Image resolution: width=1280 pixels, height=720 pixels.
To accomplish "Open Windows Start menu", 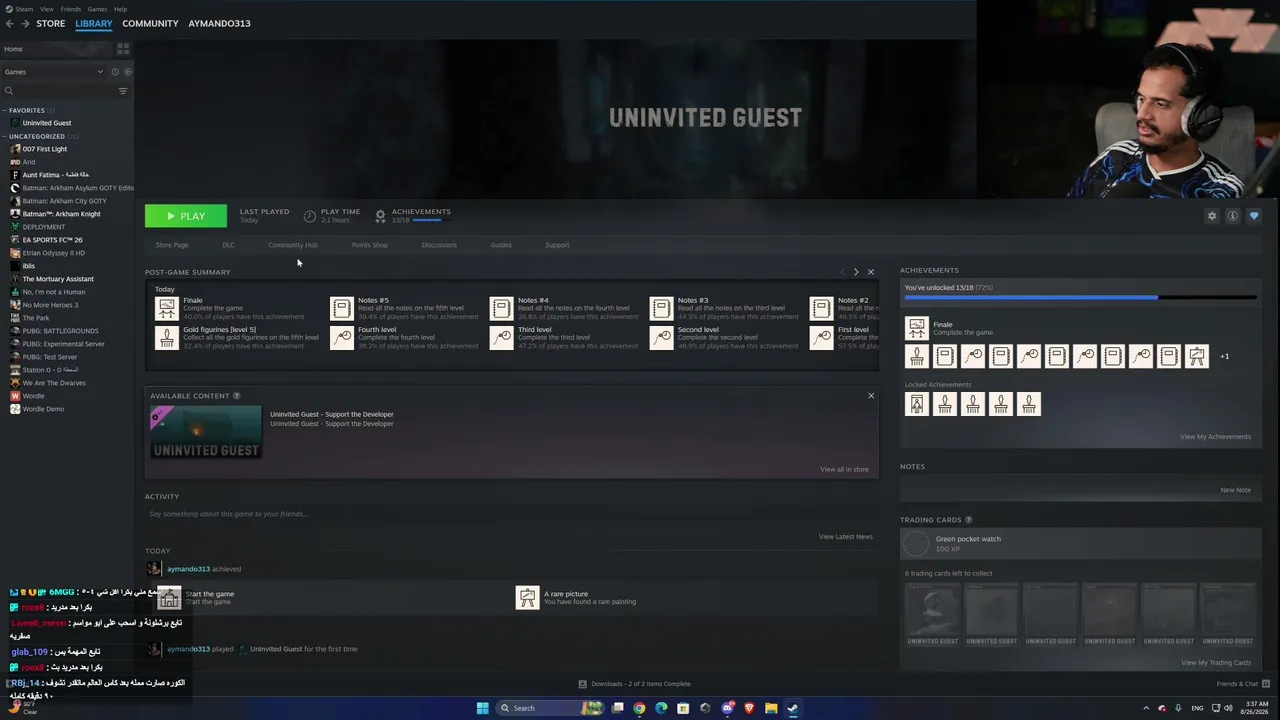I will (x=483, y=708).
